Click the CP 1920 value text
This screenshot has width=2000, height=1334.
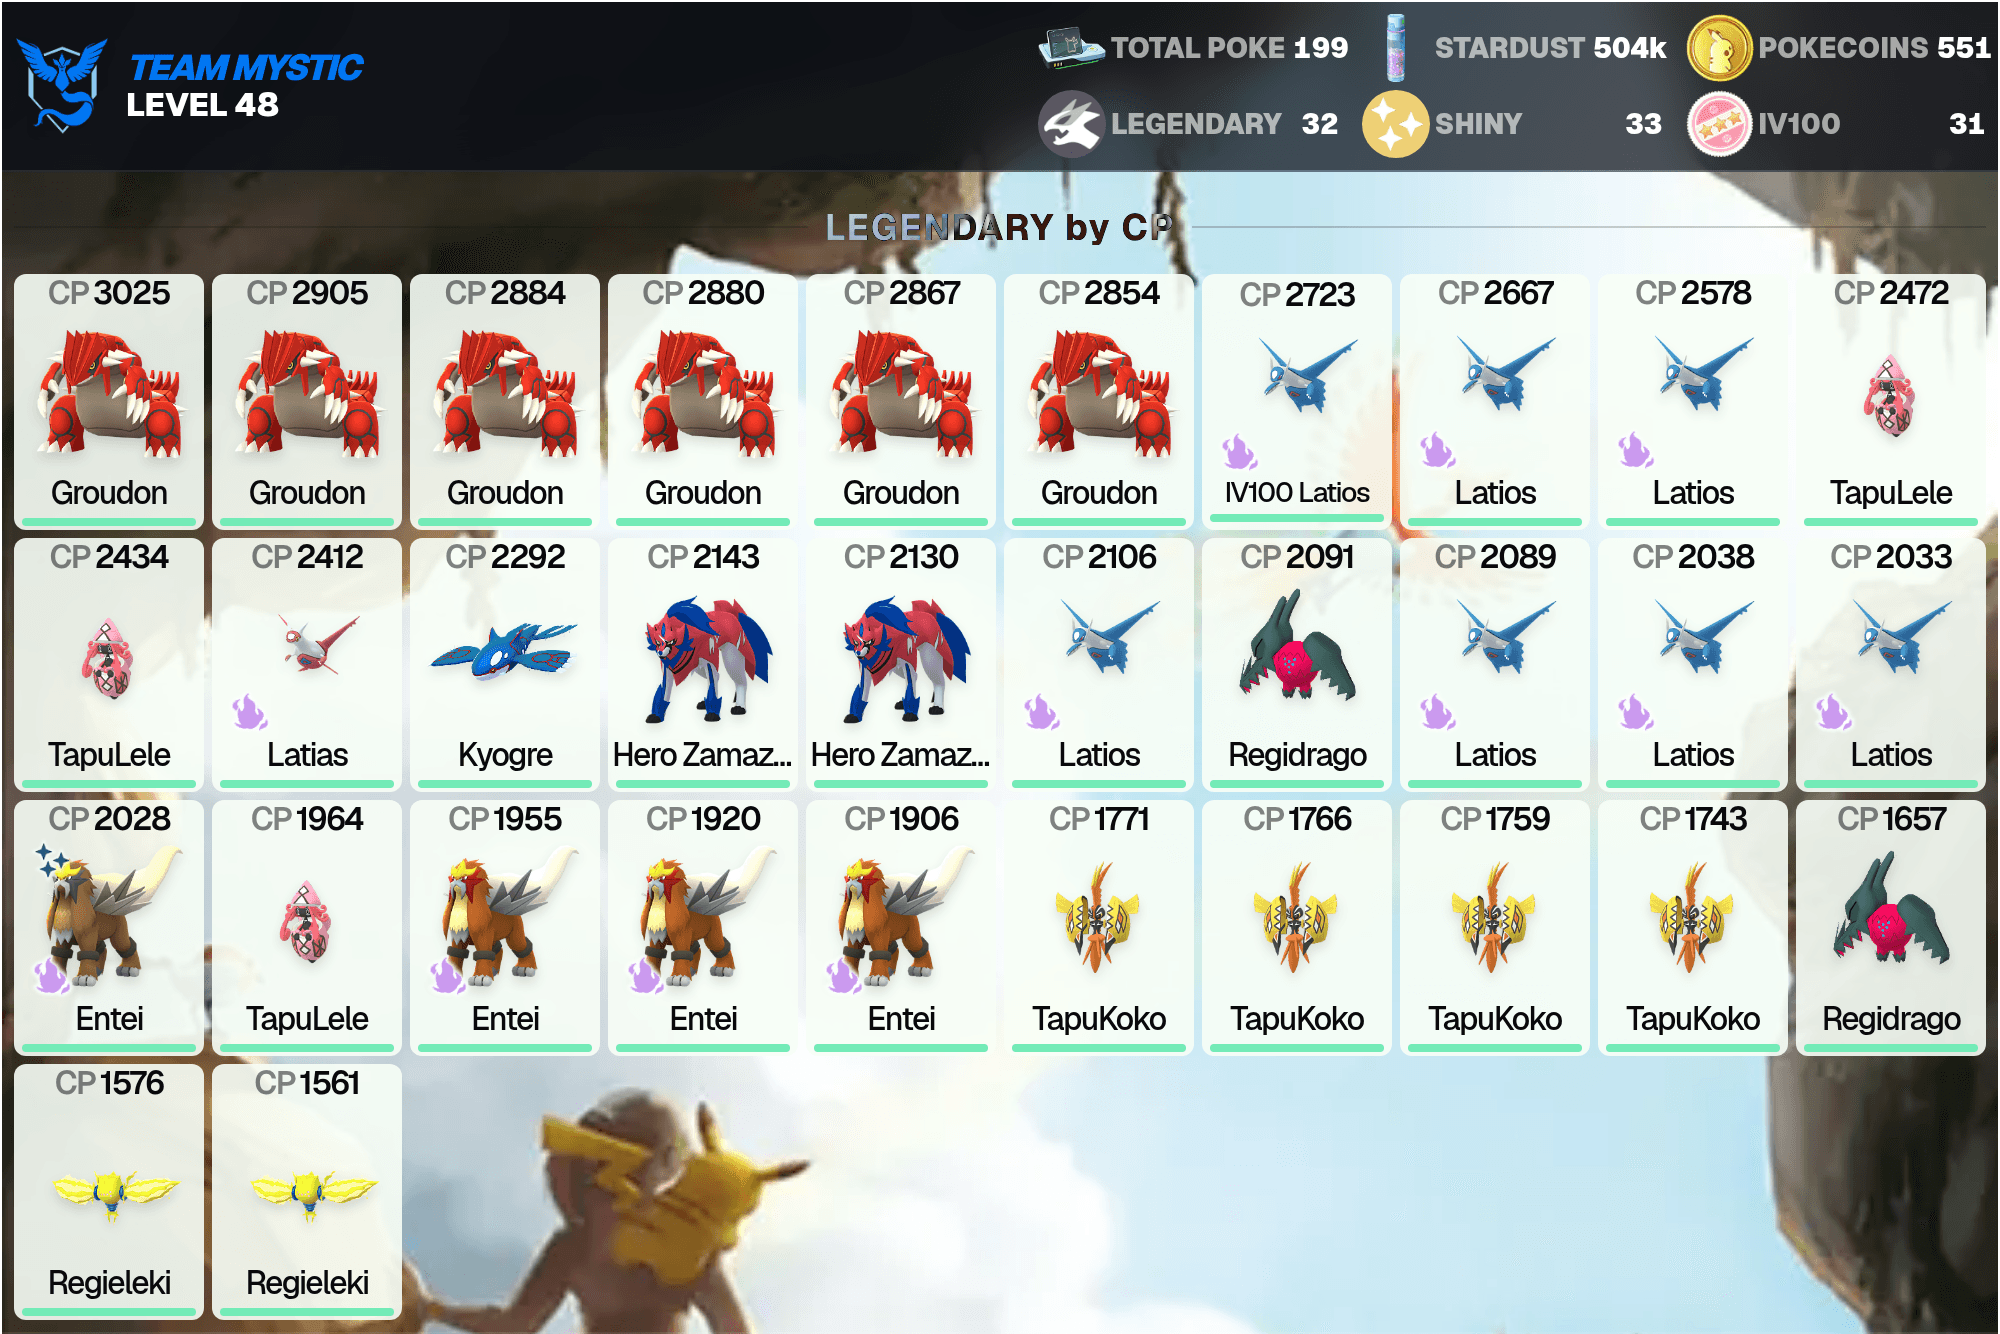pos(703,819)
